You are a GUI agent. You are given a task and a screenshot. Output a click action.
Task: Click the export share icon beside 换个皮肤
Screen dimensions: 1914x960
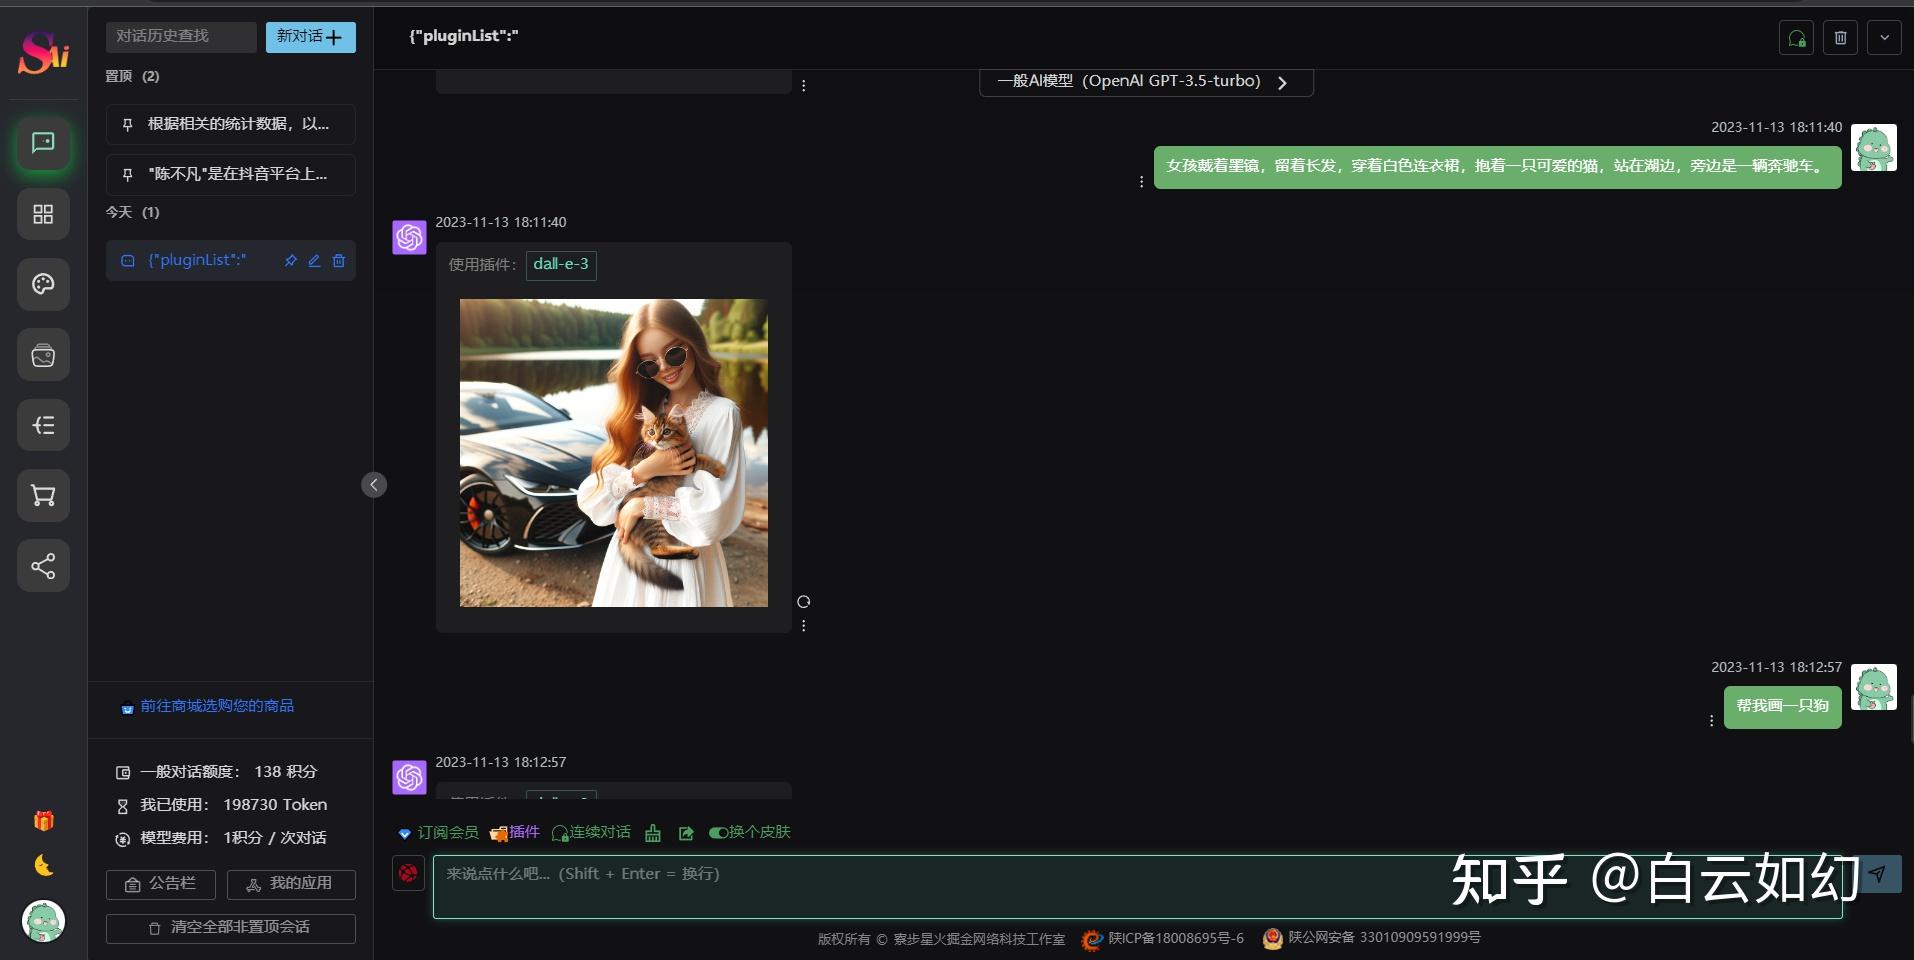coord(686,832)
